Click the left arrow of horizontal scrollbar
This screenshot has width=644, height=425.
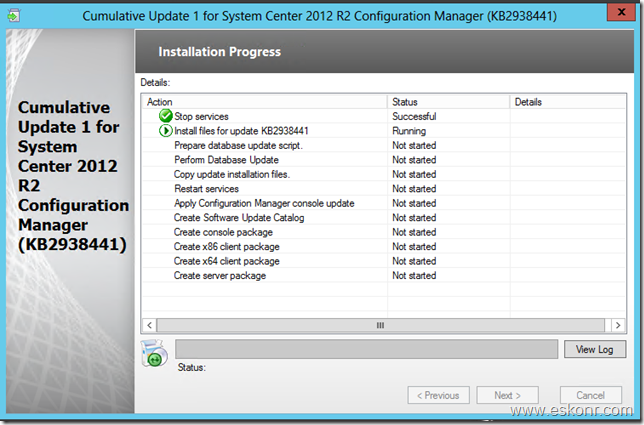(150, 325)
